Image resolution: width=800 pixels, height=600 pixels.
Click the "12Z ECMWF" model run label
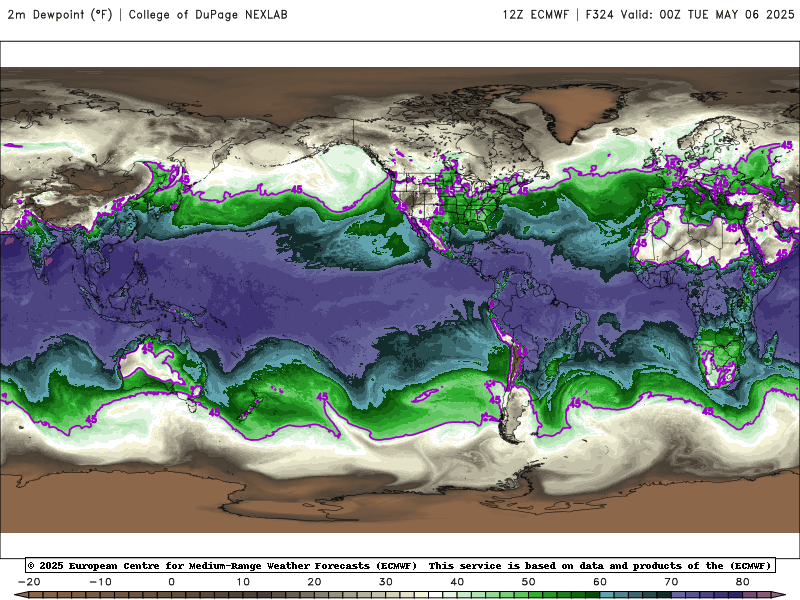[535, 14]
